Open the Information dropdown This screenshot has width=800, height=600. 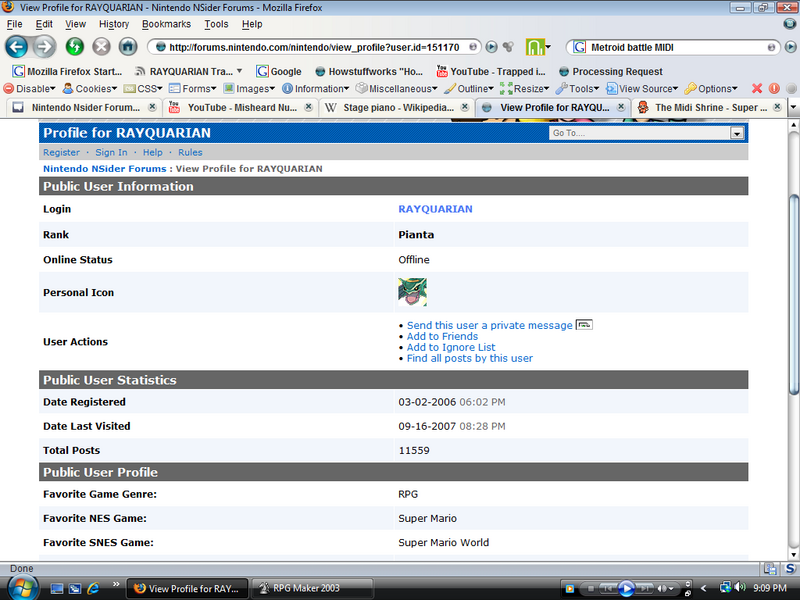tap(316, 88)
